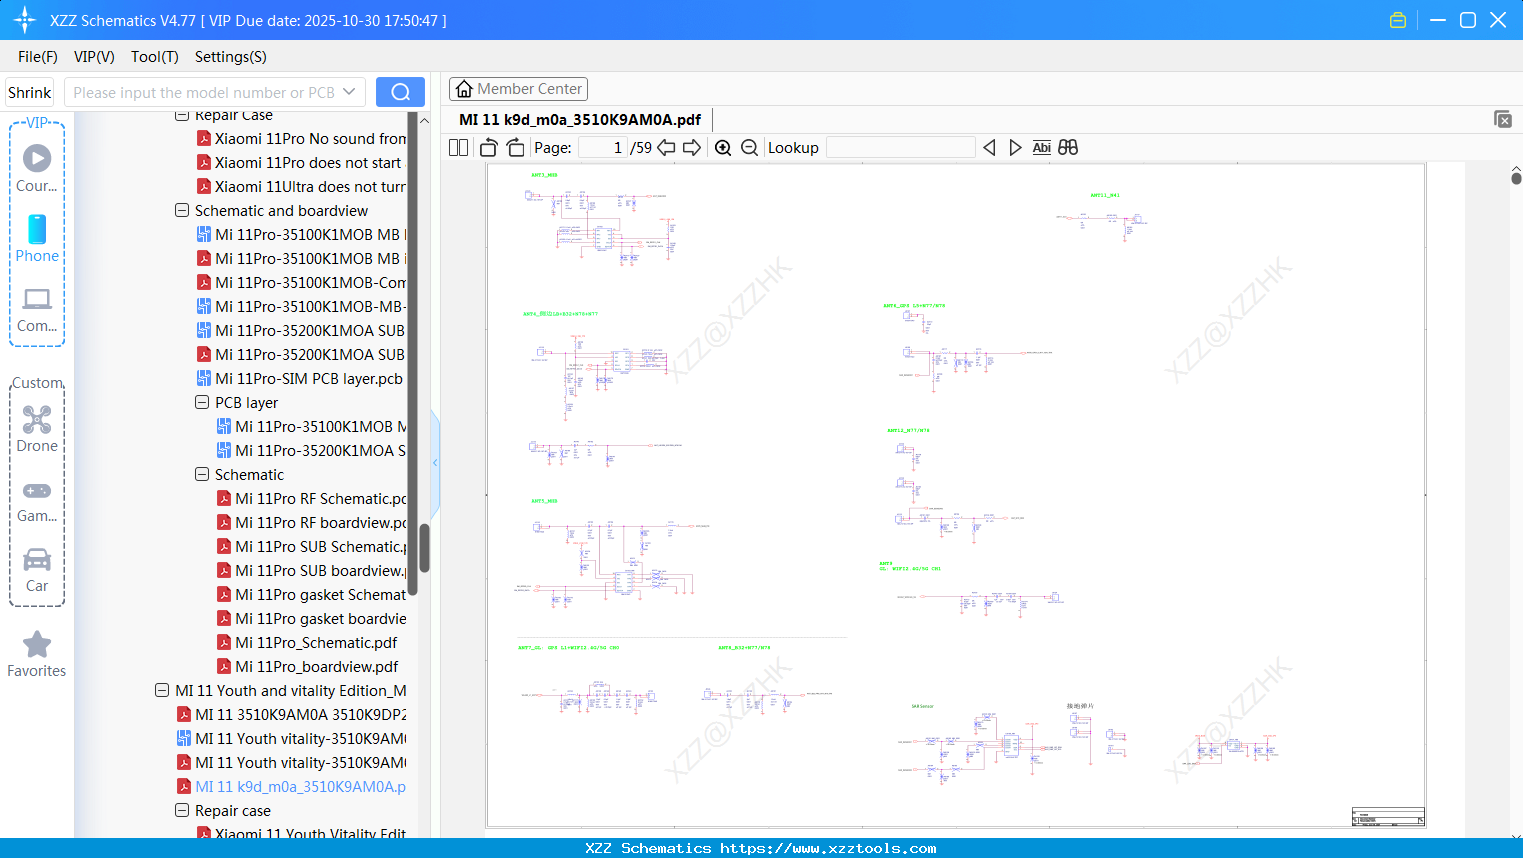The width and height of the screenshot is (1523, 858).
Task: Open the VIP(V) menu
Action: pyautogui.click(x=94, y=57)
